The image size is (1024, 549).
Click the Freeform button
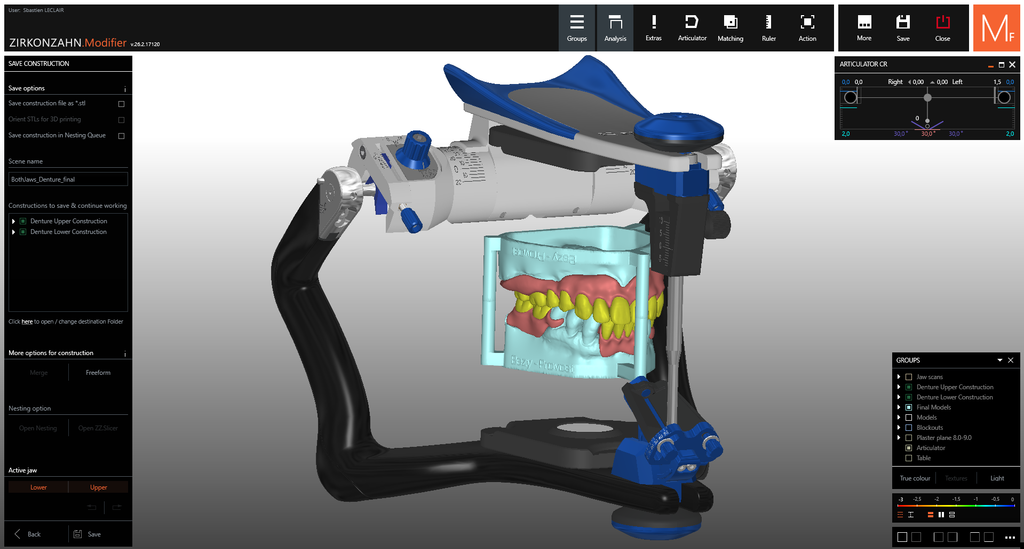[98, 373]
